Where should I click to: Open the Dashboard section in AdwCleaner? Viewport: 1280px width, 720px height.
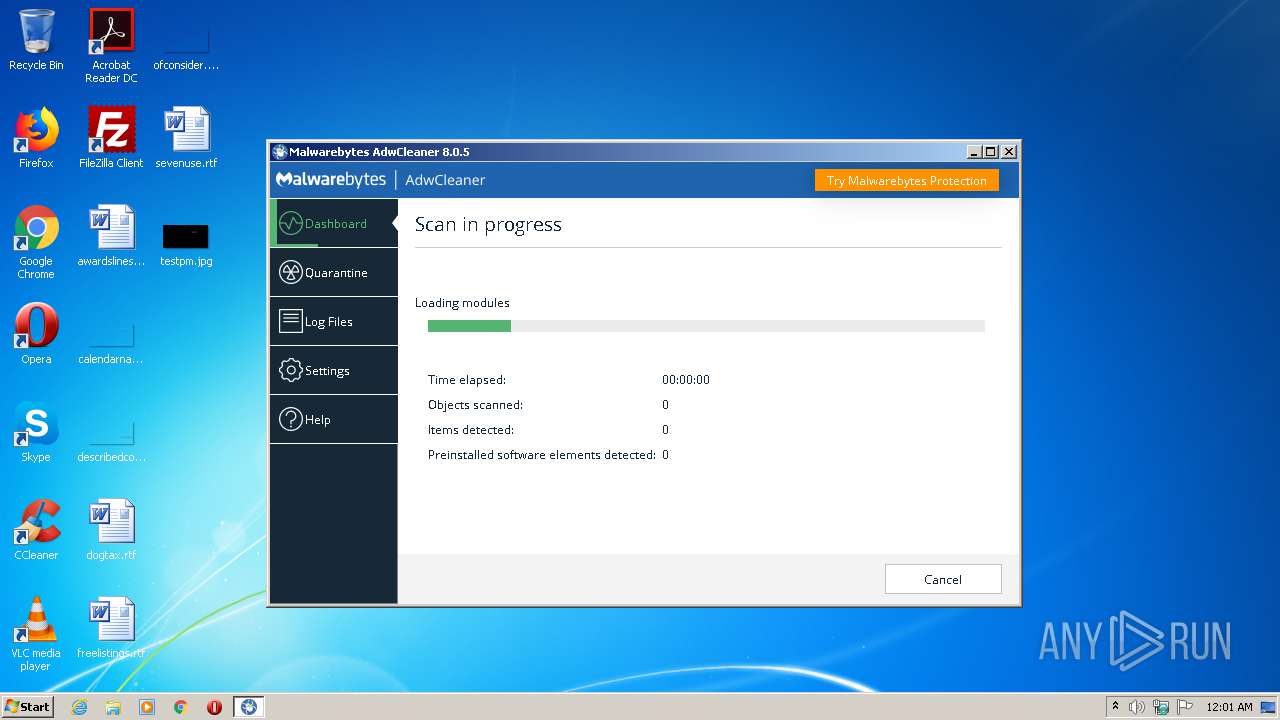334,223
